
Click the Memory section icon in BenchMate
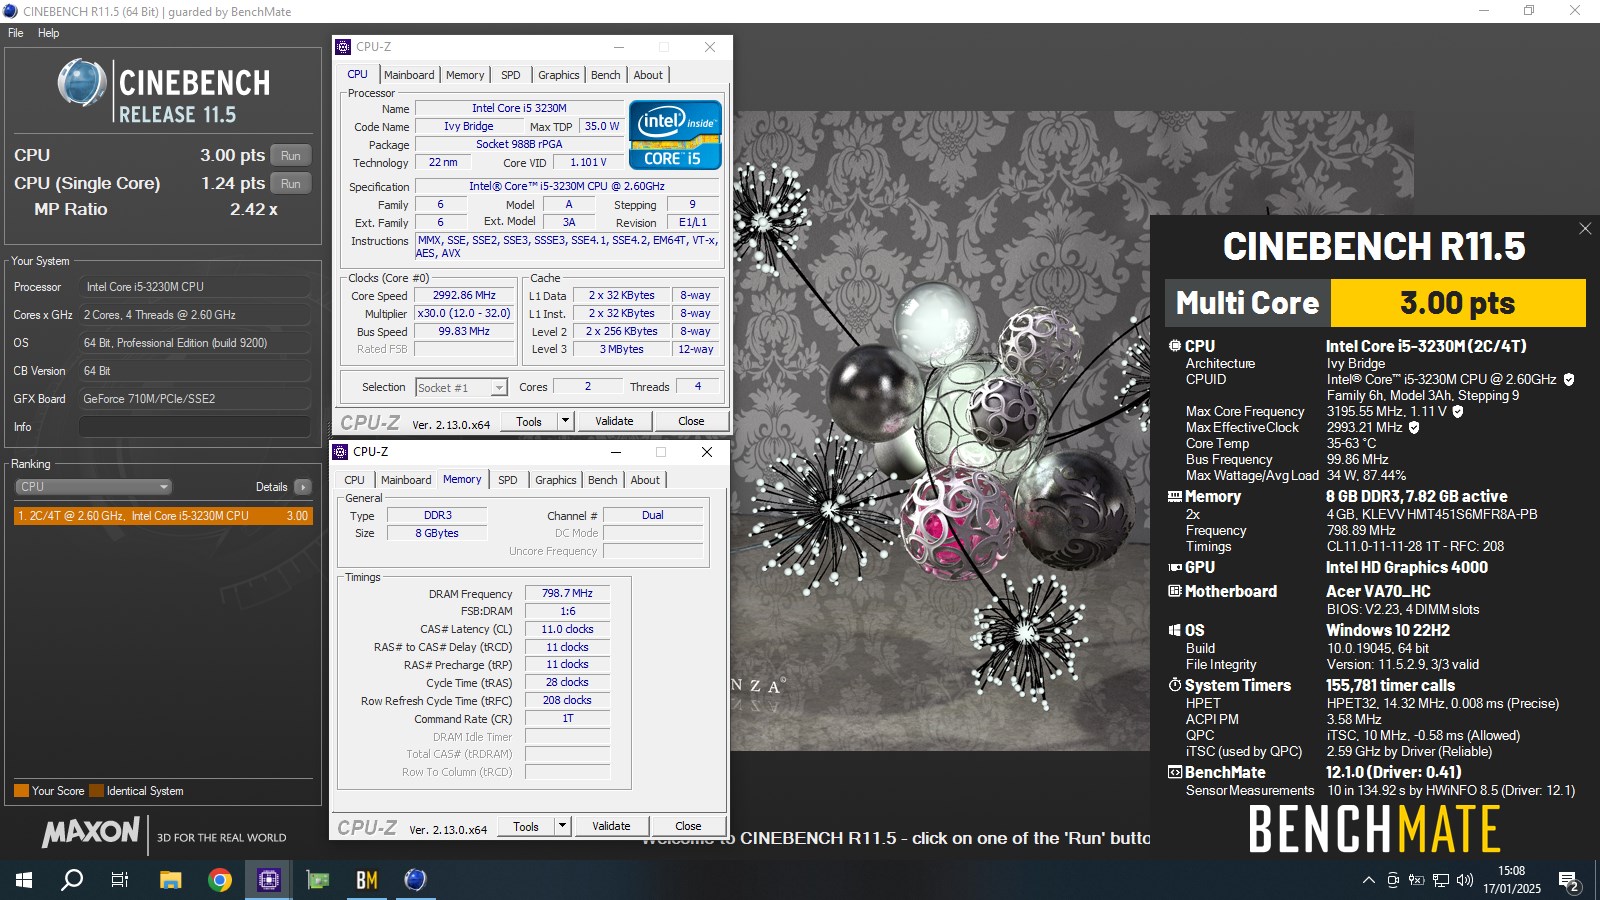point(1175,496)
